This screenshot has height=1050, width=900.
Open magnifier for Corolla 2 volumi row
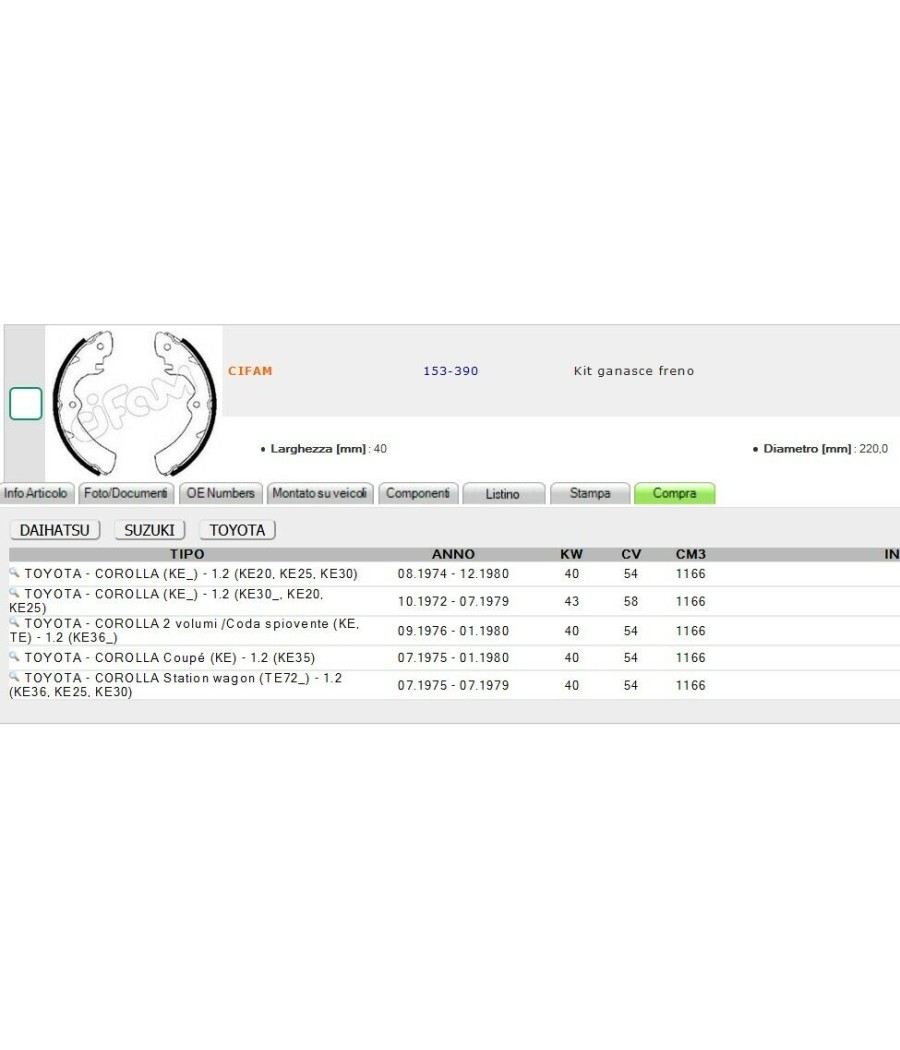pyautogui.click(x=14, y=622)
